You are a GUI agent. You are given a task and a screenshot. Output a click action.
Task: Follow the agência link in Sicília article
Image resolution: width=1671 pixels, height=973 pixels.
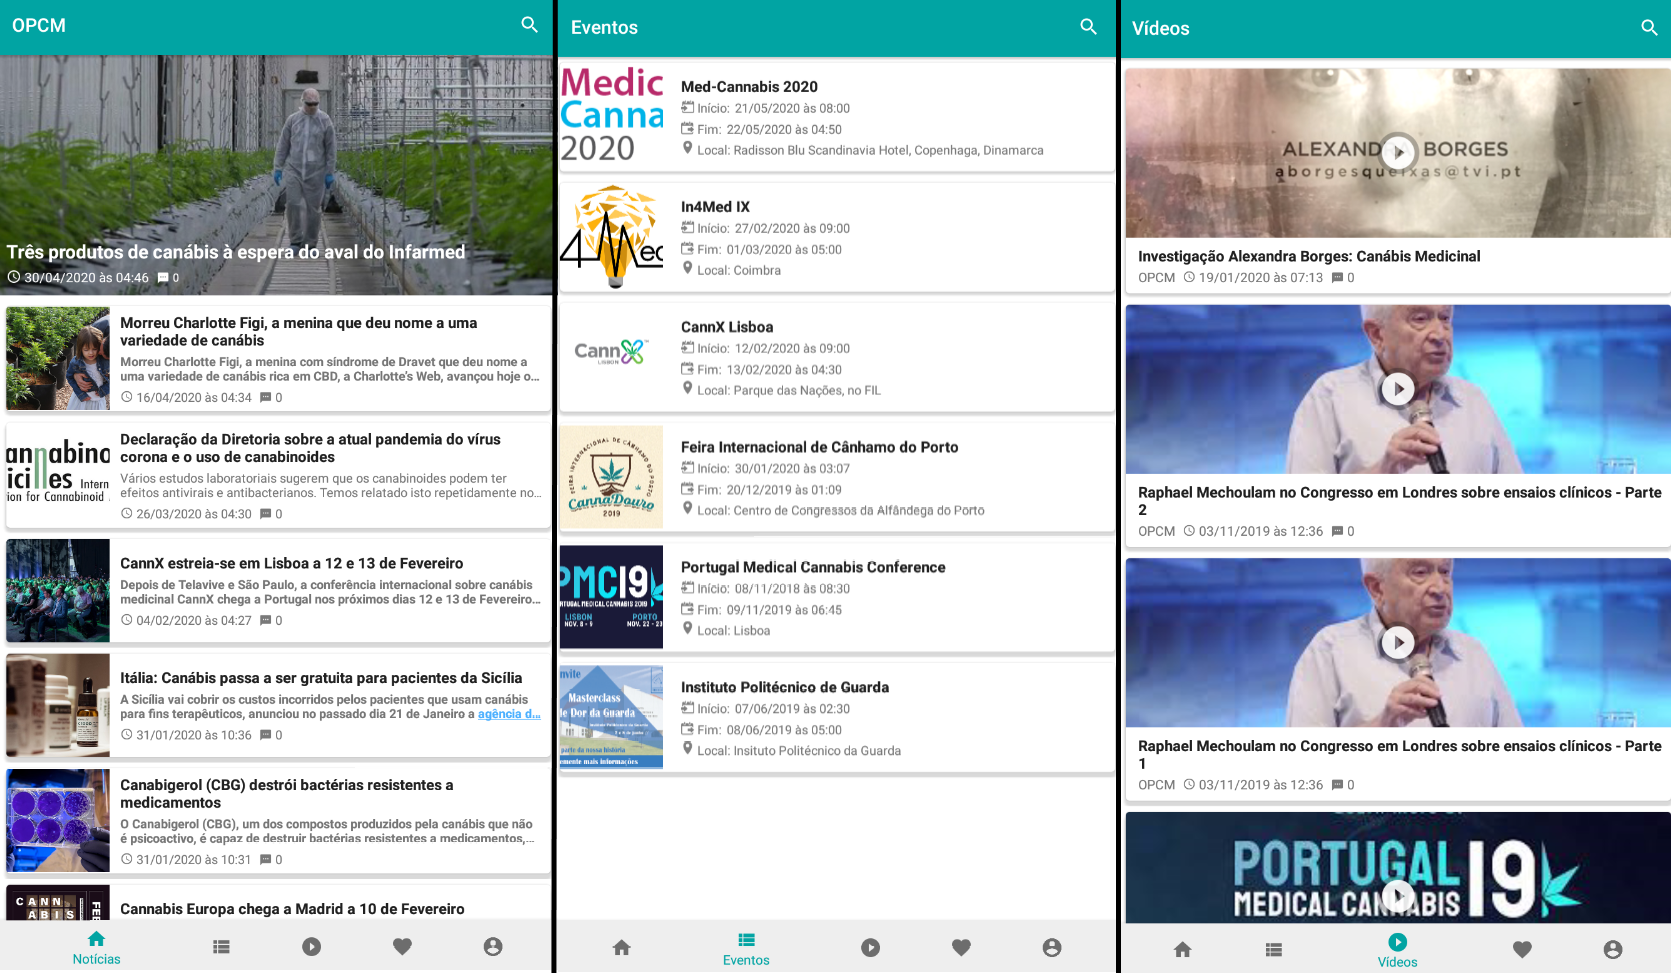point(509,714)
